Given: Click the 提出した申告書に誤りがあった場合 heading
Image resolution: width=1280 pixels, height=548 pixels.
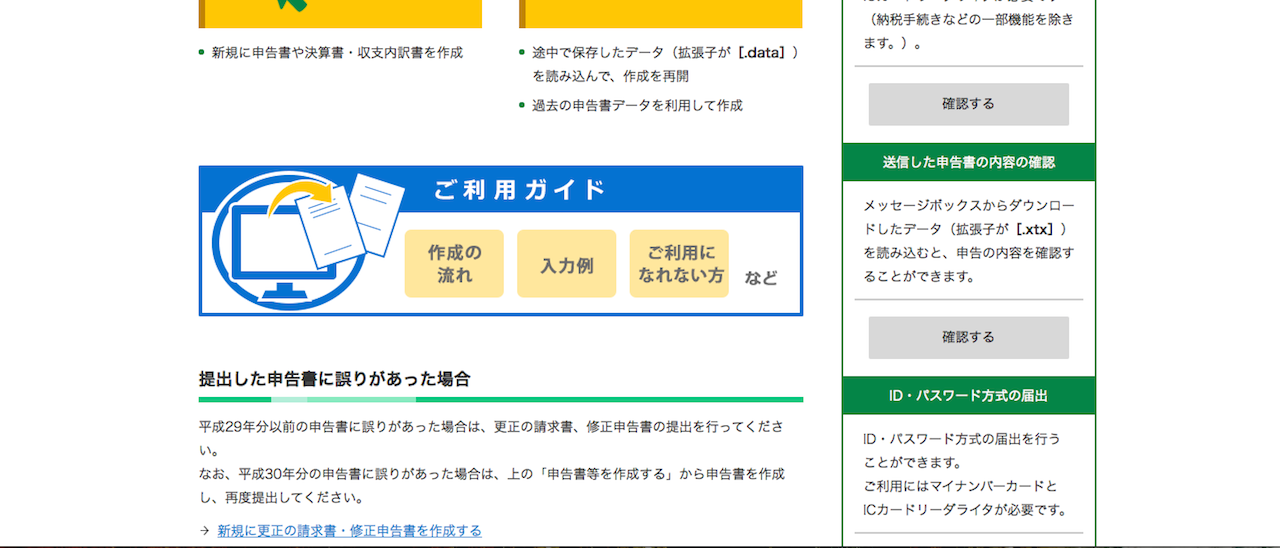Looking at the screenshot, I should 334,379.
